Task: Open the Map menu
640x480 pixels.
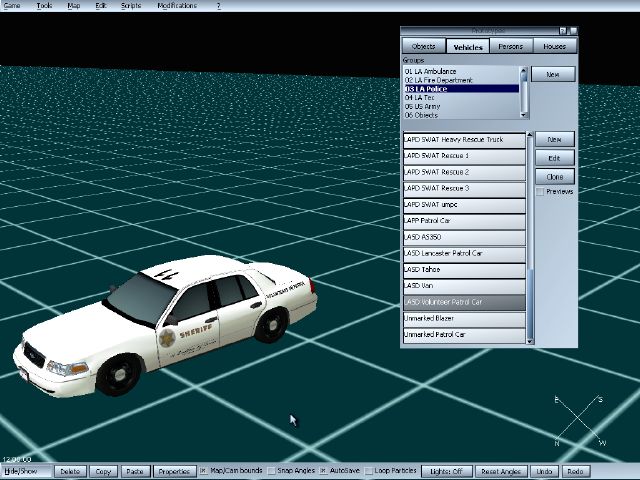Action: coord(73,6)
